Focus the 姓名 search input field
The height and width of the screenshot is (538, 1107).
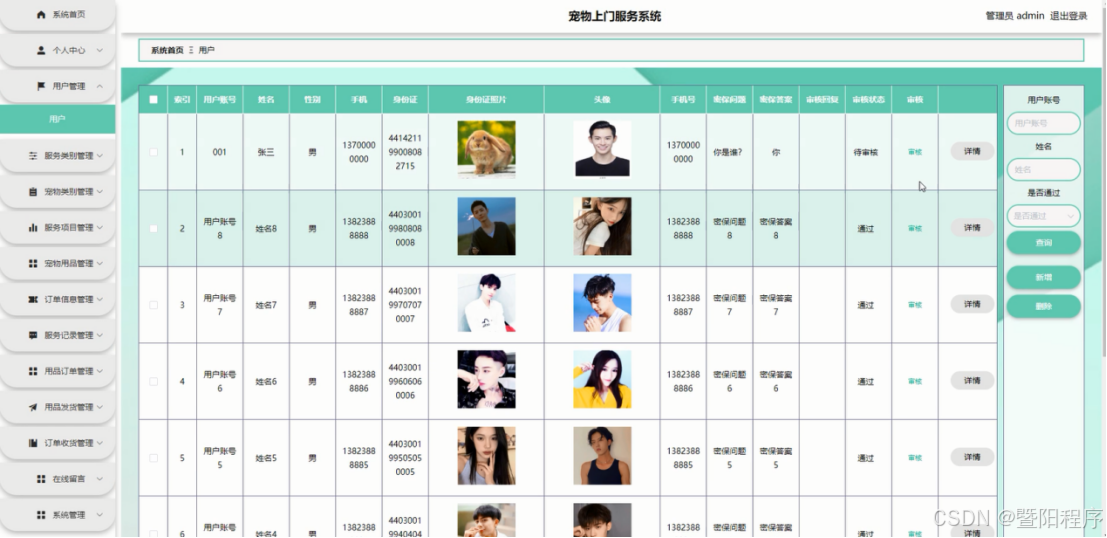(1043, 169)
